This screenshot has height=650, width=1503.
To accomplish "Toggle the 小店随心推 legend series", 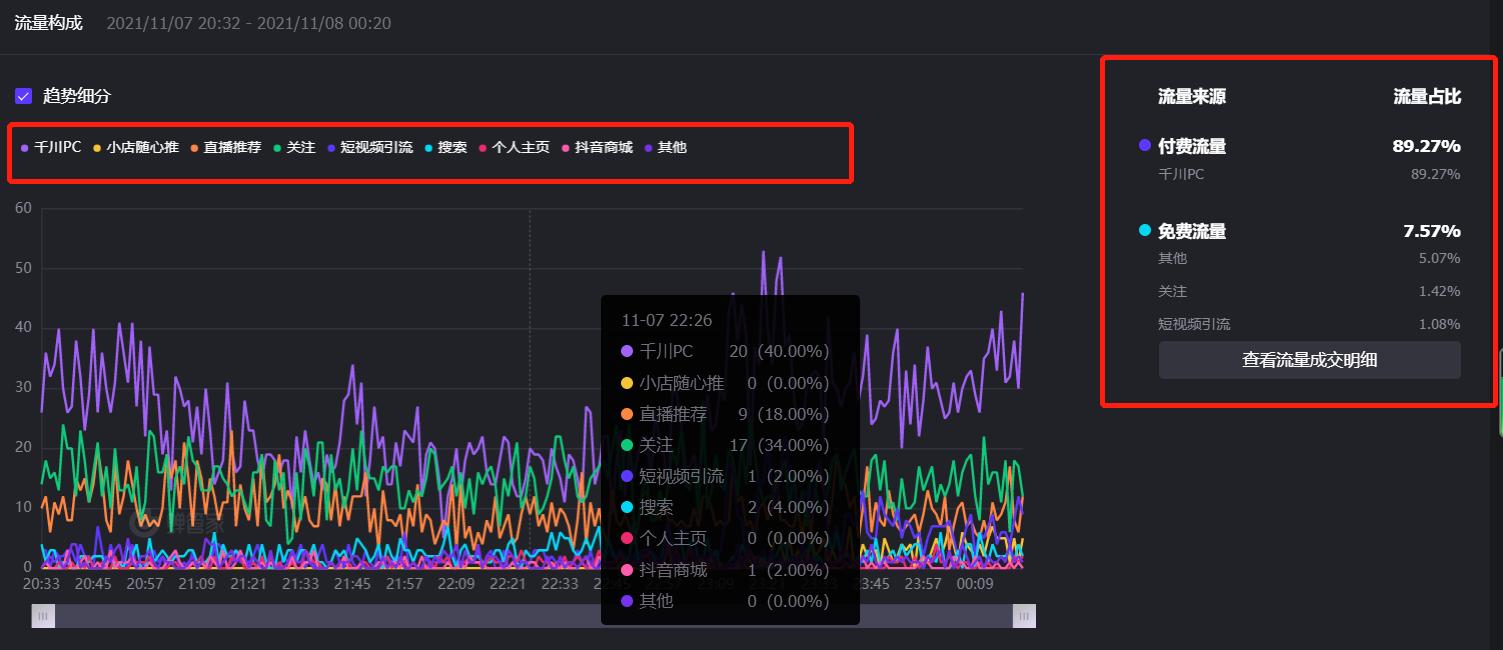I will tap(137, 147).
